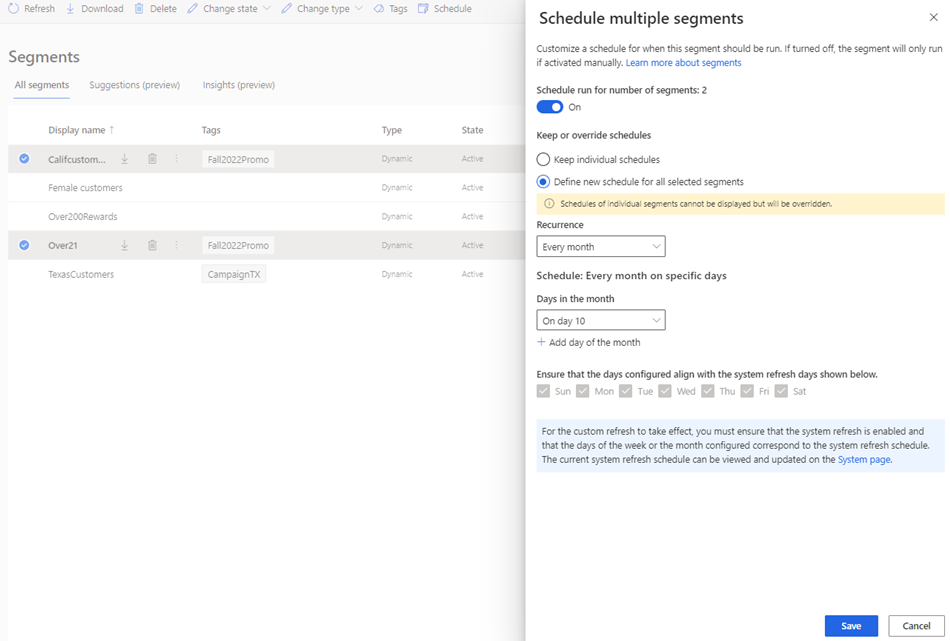Toggle the Sun checkbox

point(543,391)
